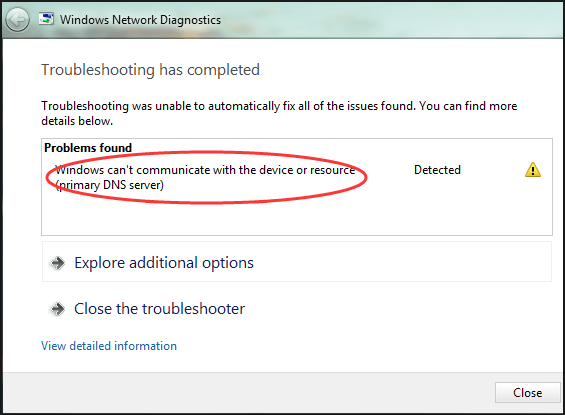The image size is (565, 415).
Task: Click the Windows Network Diagnostics title text
Action: [x=140, y=20]
